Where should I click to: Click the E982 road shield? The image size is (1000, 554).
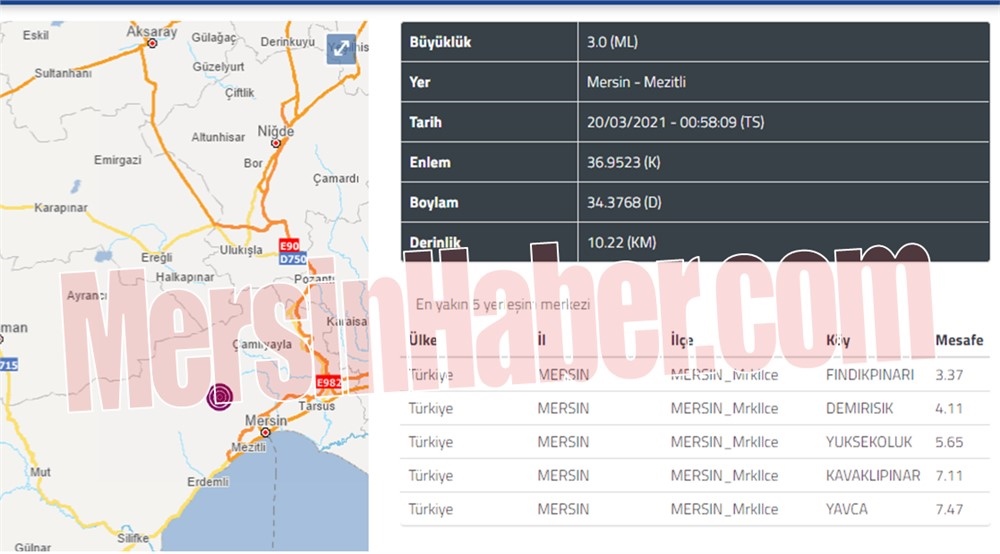pos(329,383)
